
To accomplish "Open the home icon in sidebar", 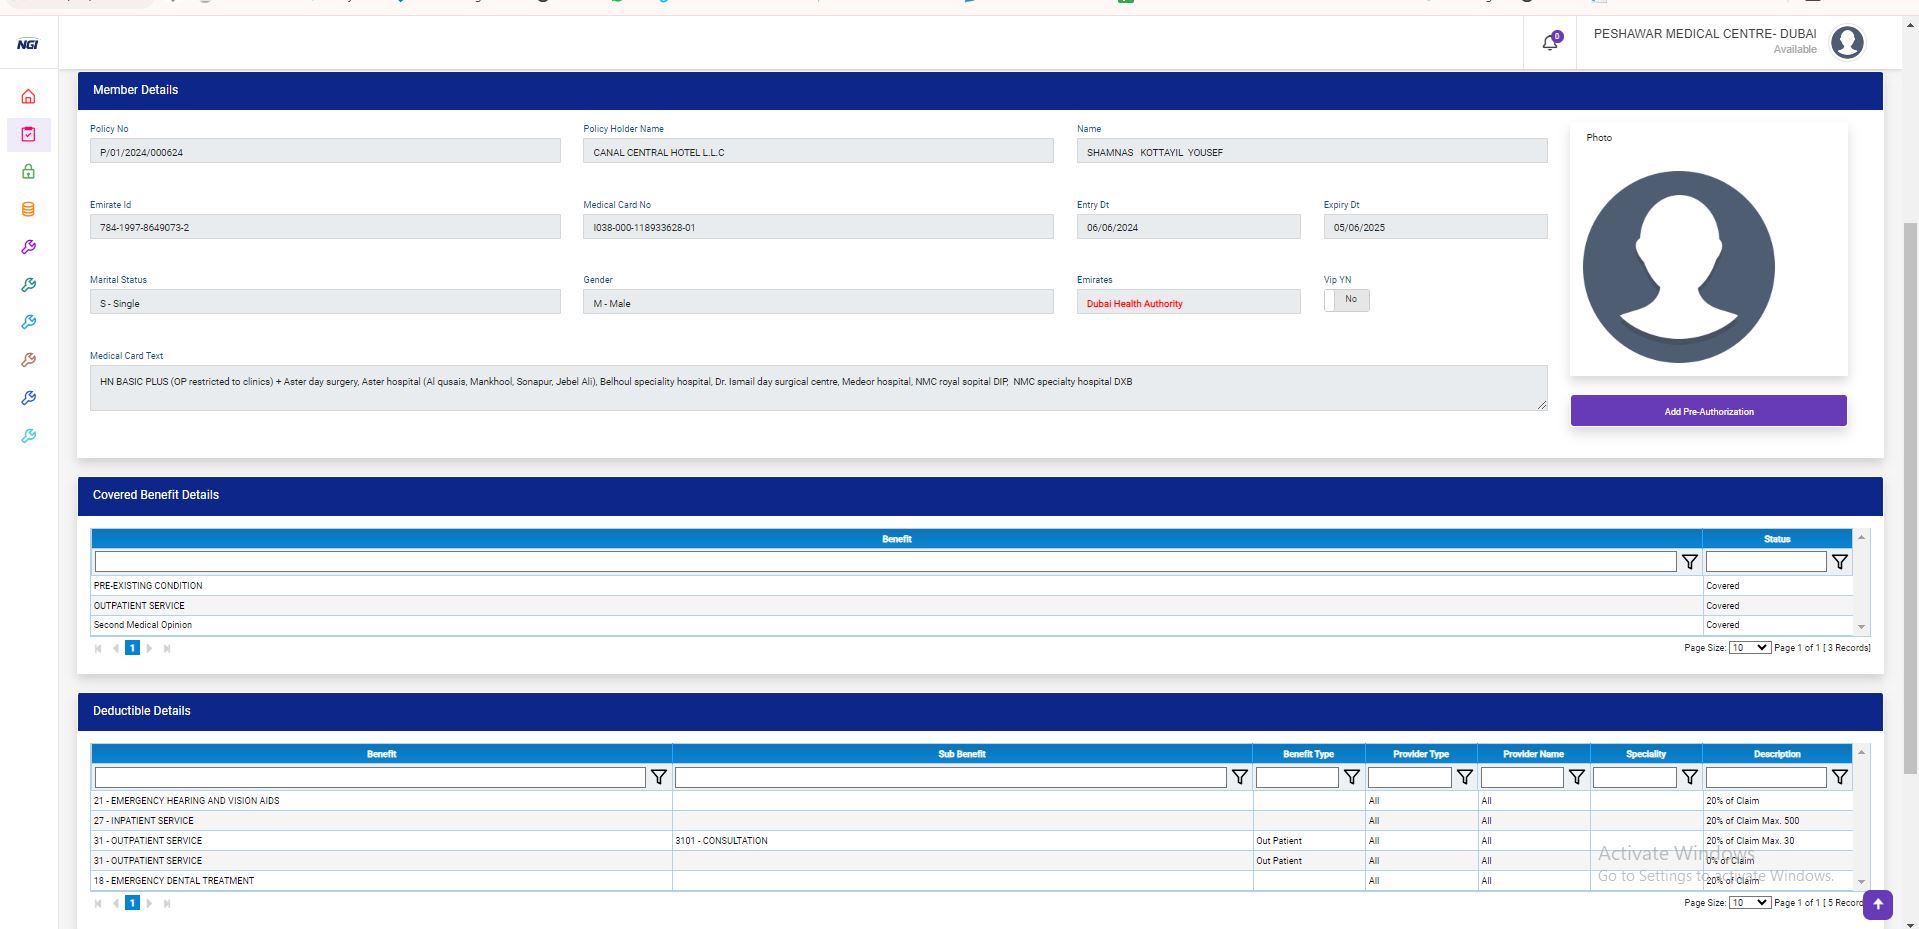I will [28, 97].
